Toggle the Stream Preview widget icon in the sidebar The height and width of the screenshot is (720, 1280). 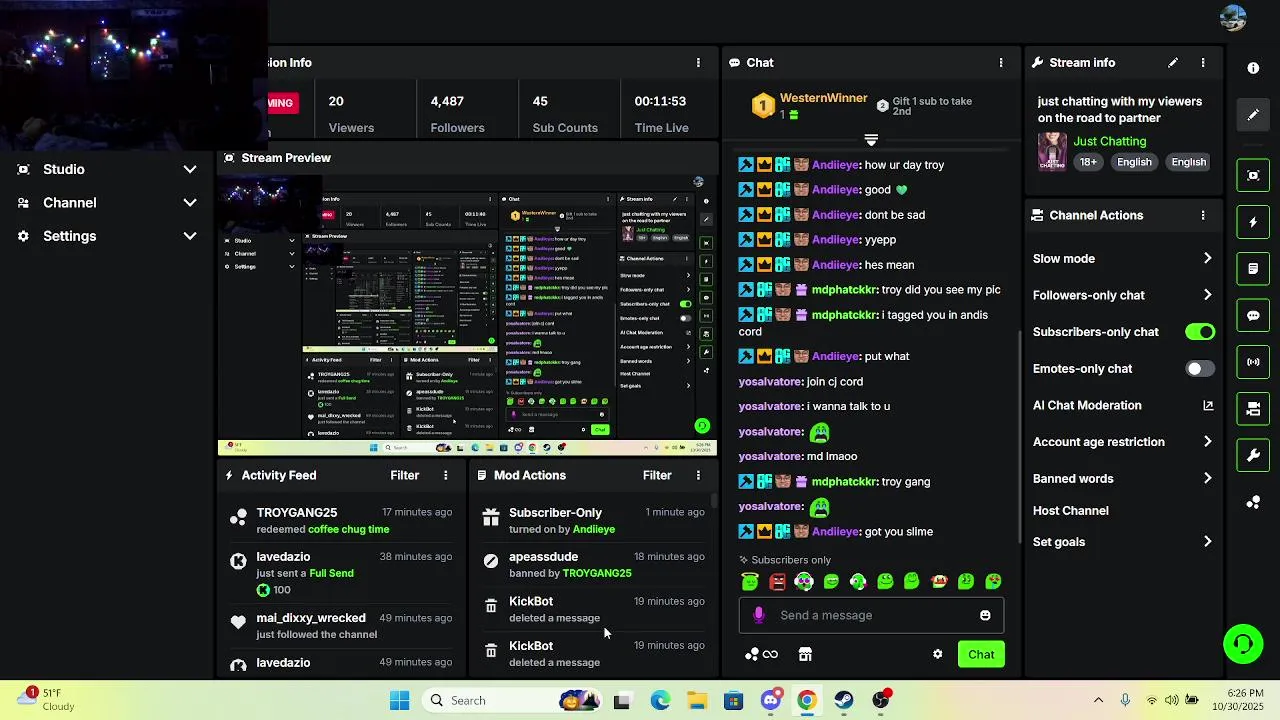[x=1253, y=175]
